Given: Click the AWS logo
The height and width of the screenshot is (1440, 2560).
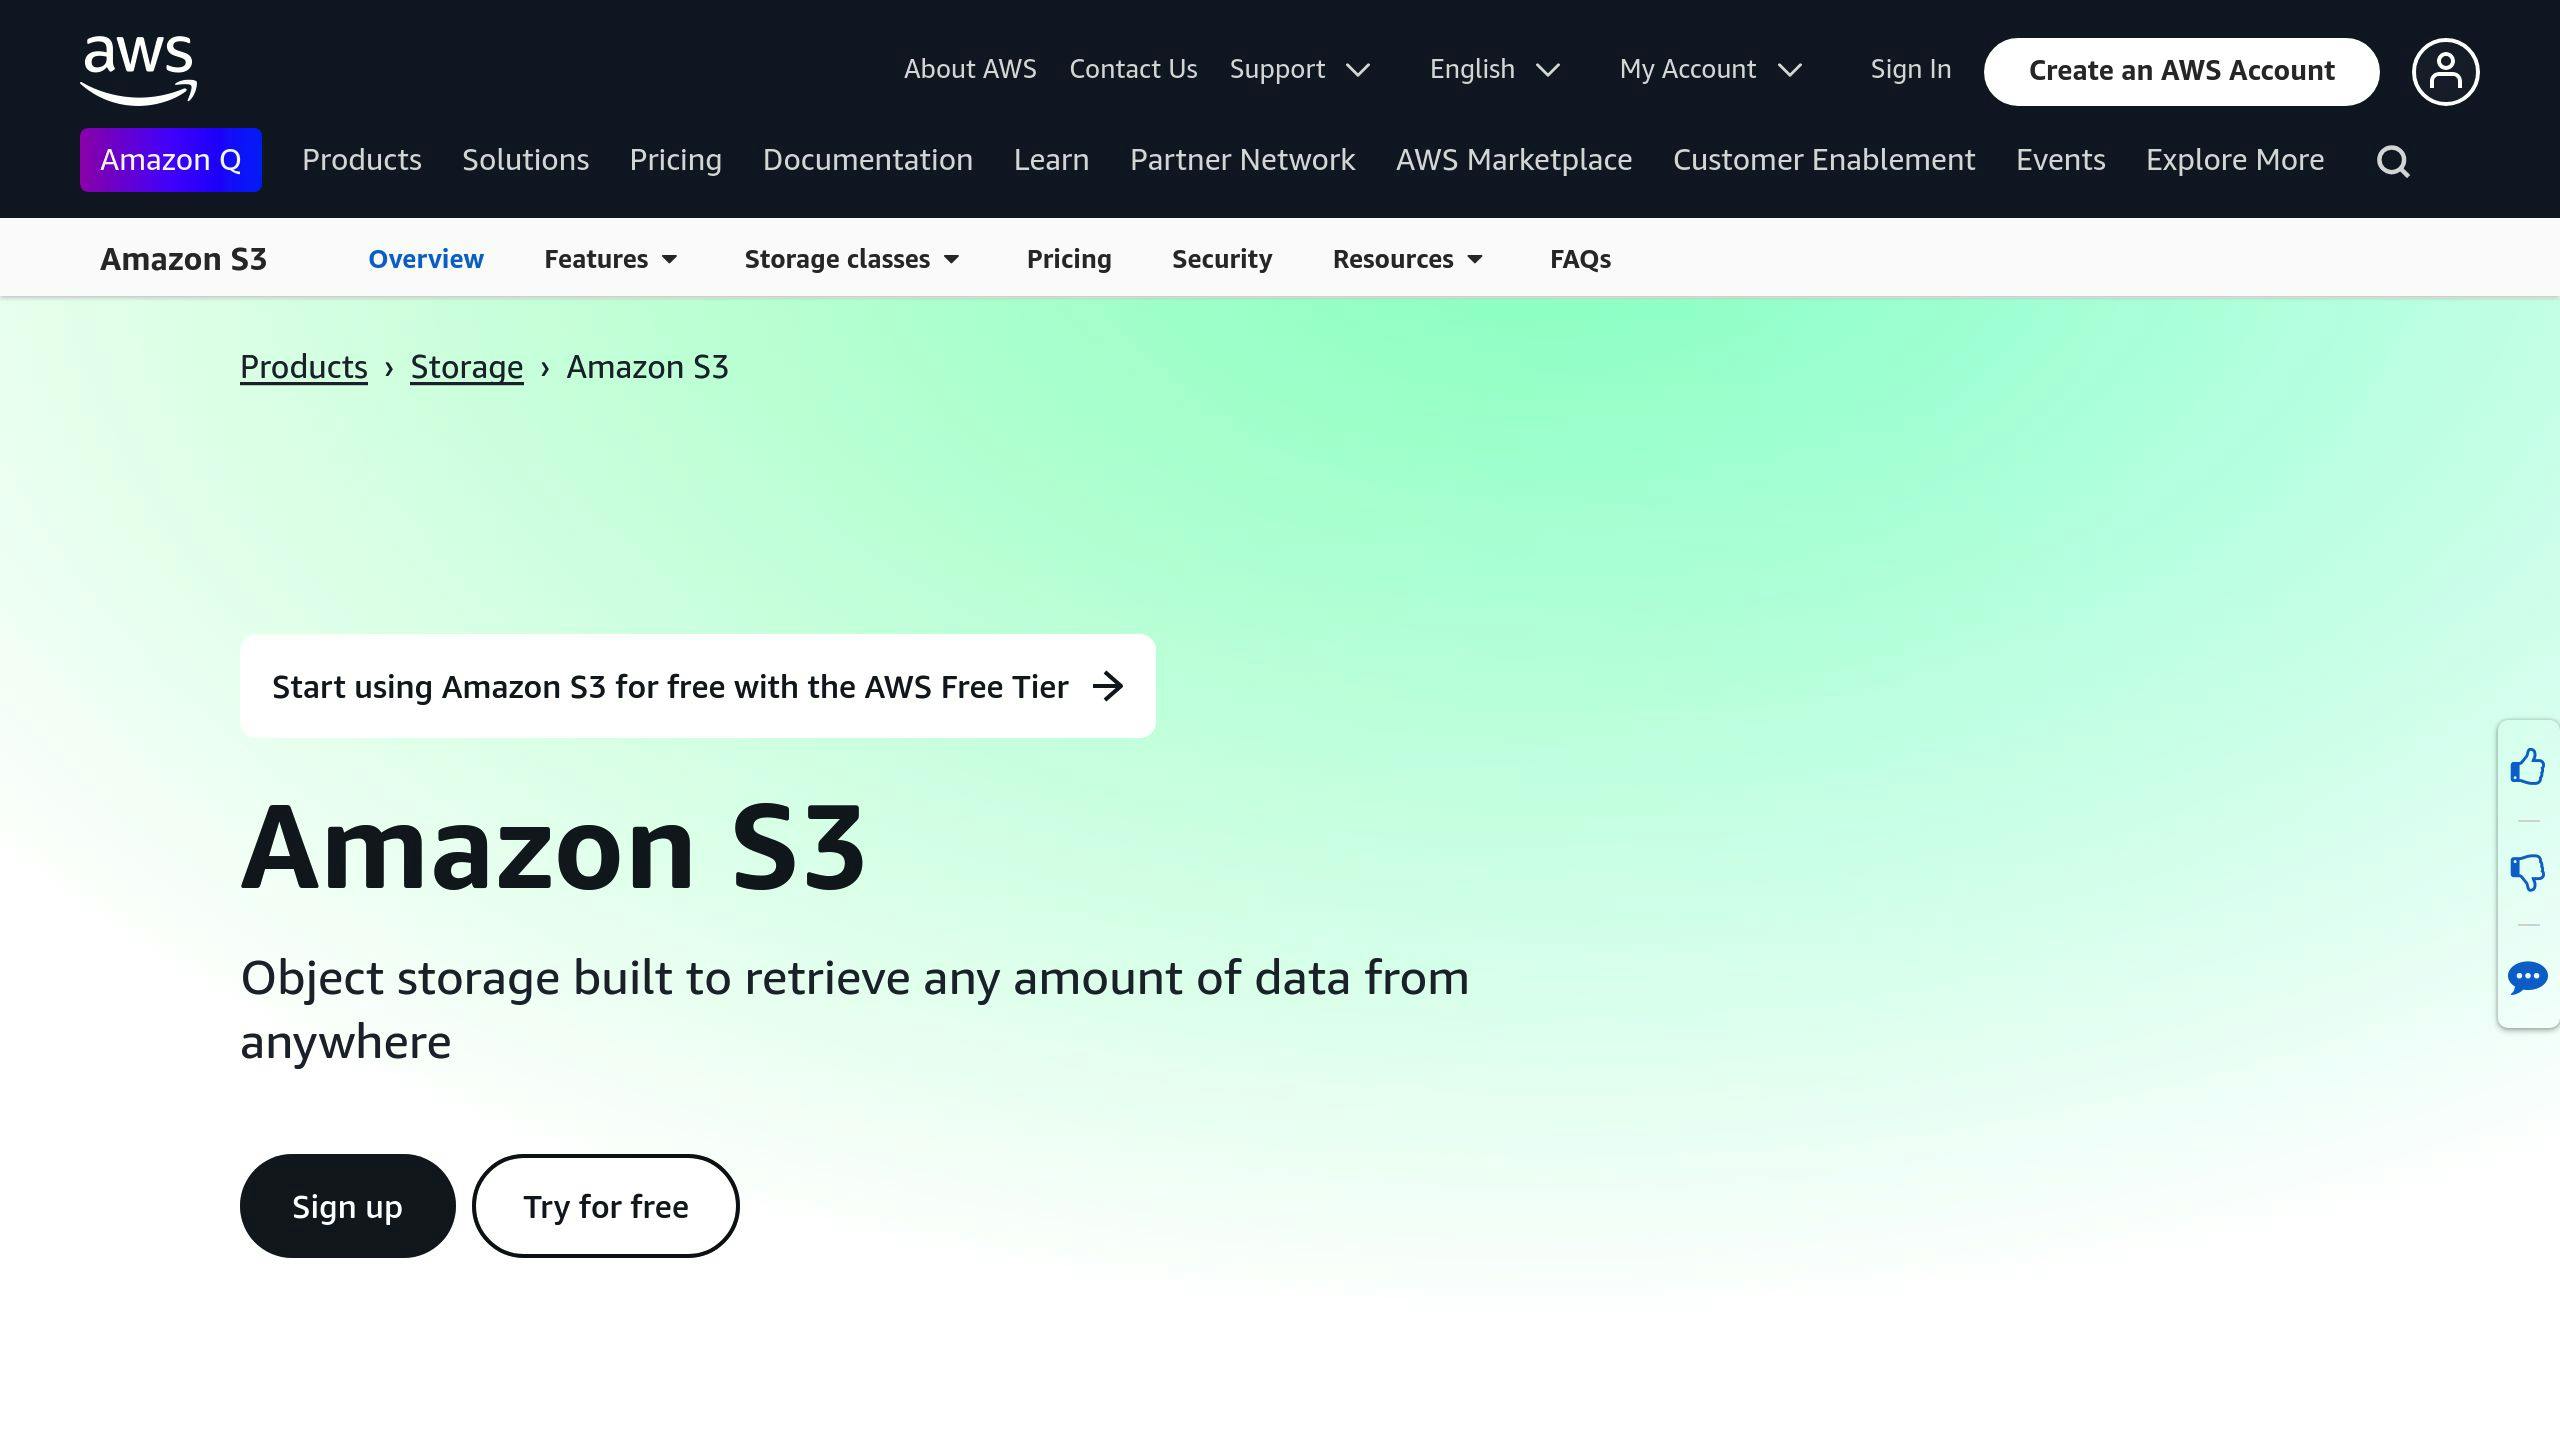Looking at the screenshot, I should [138, 70].
